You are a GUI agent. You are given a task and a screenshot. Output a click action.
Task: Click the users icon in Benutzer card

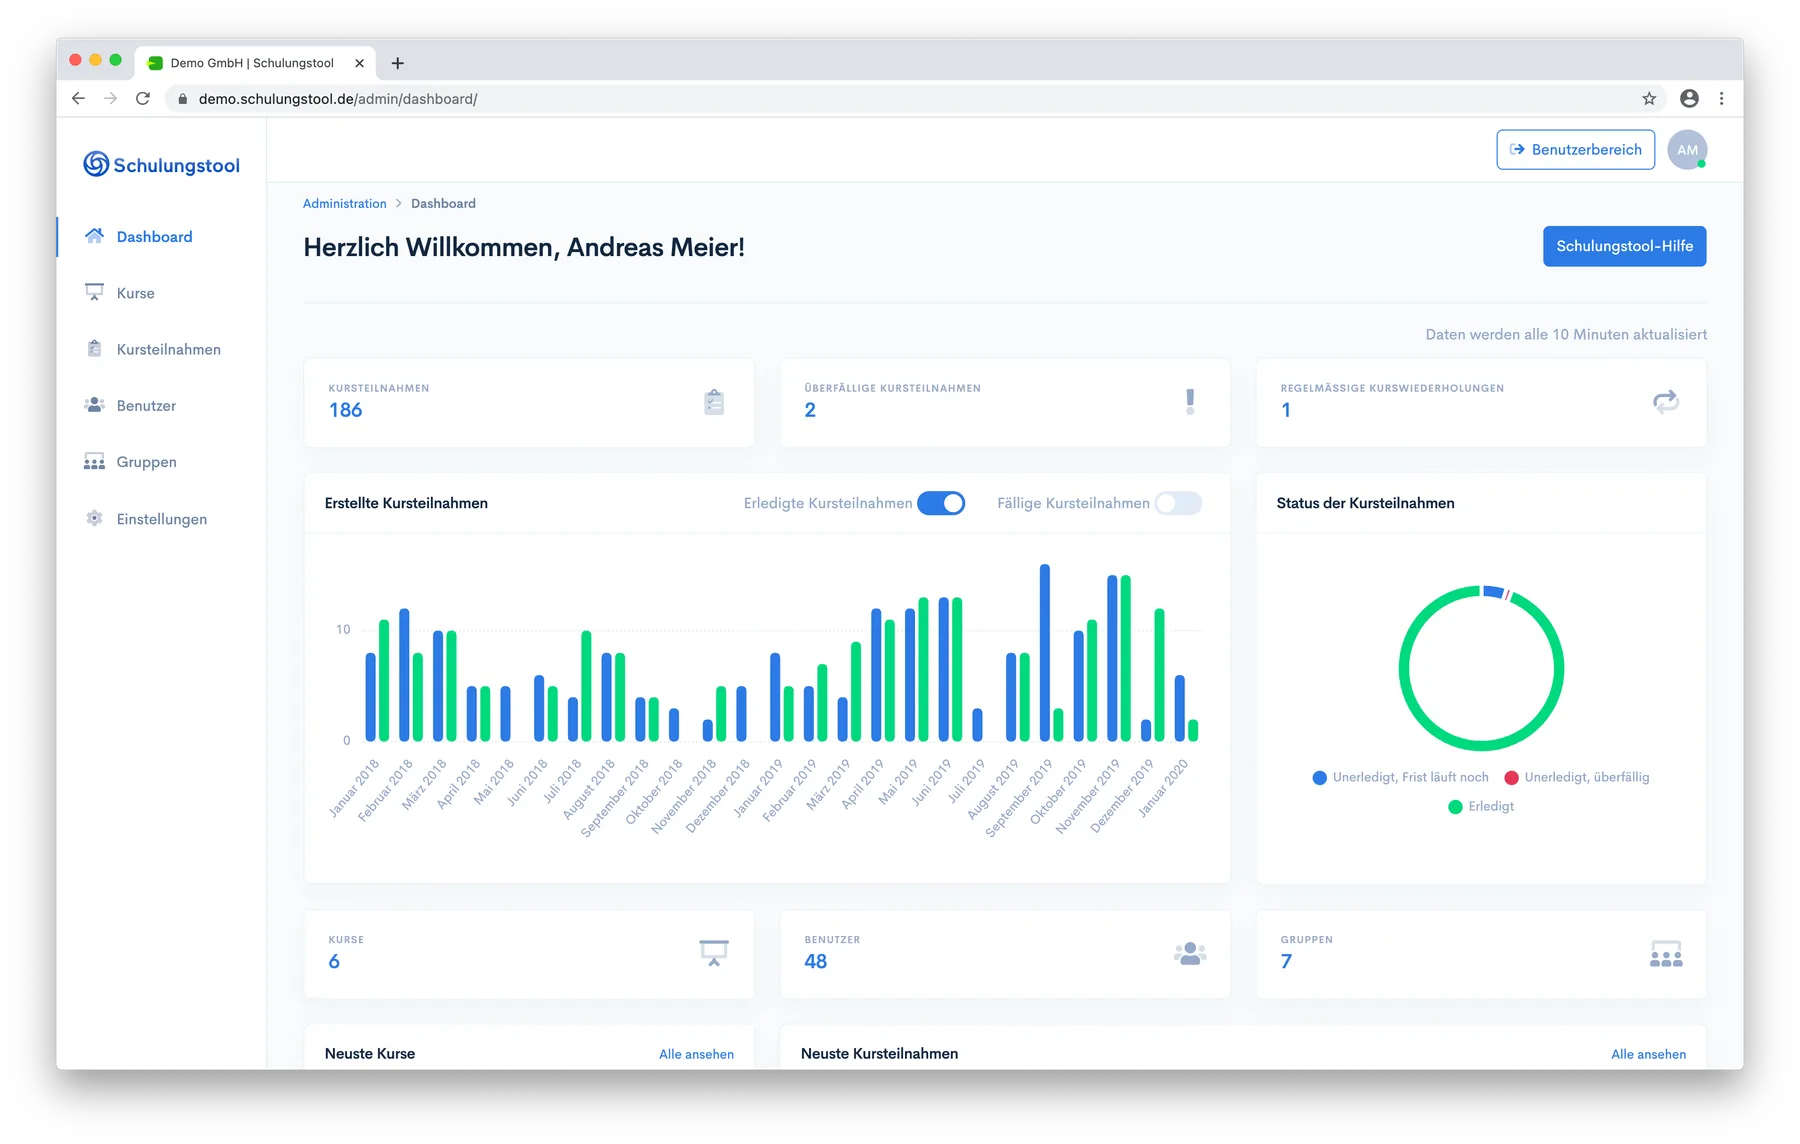coord(1190,954)
